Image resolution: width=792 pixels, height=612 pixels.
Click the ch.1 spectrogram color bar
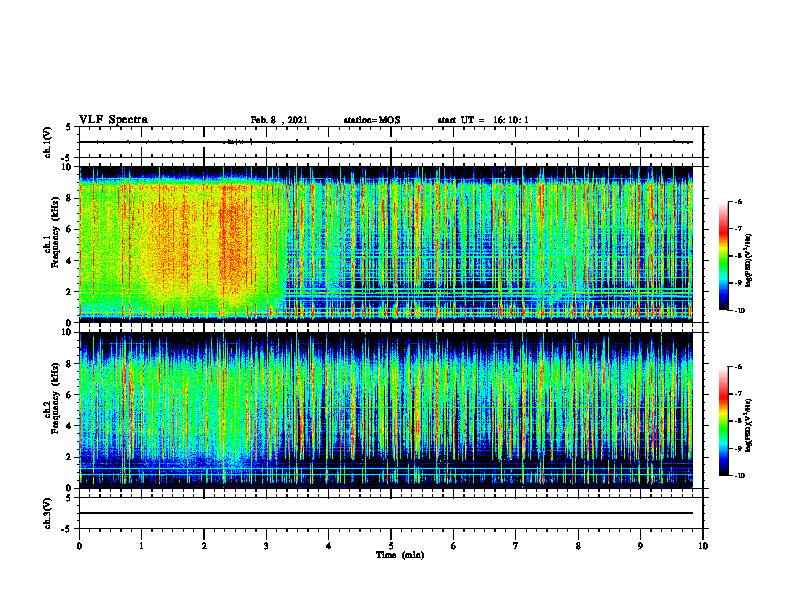coord(723,256)
